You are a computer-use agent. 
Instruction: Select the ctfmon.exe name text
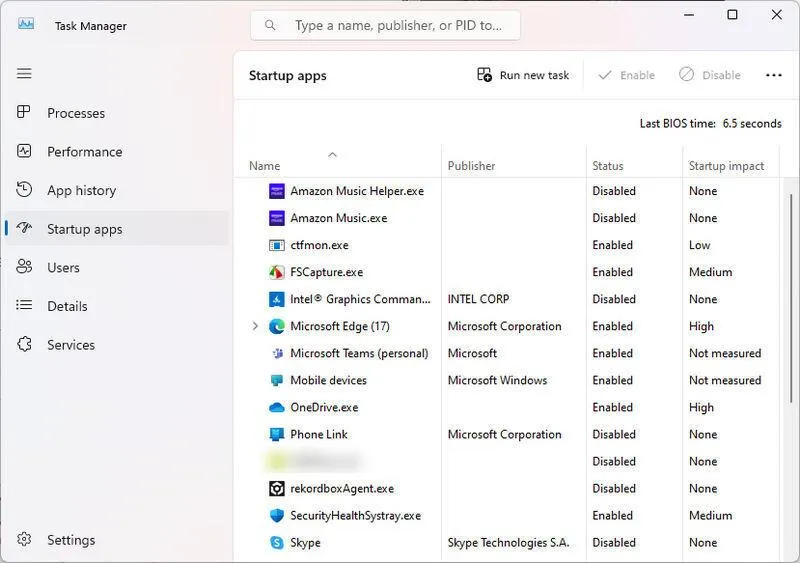319,245
